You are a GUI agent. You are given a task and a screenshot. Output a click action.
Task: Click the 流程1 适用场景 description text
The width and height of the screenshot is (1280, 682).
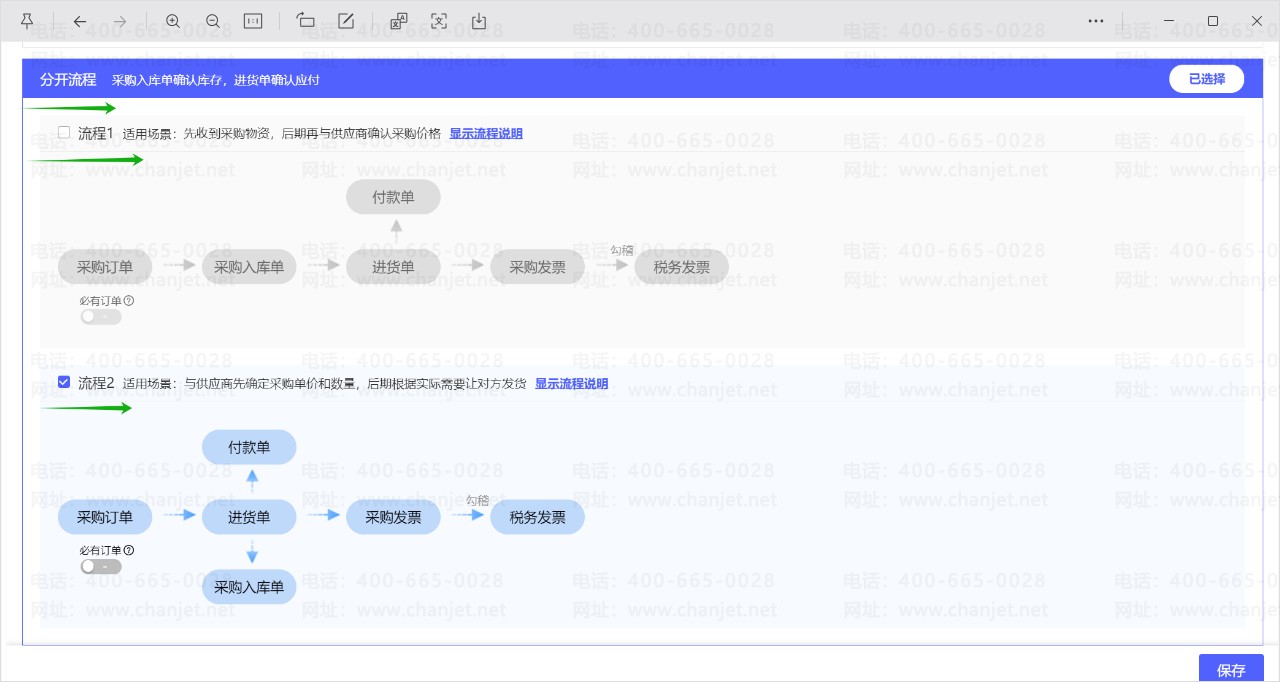tap(281, 133)
